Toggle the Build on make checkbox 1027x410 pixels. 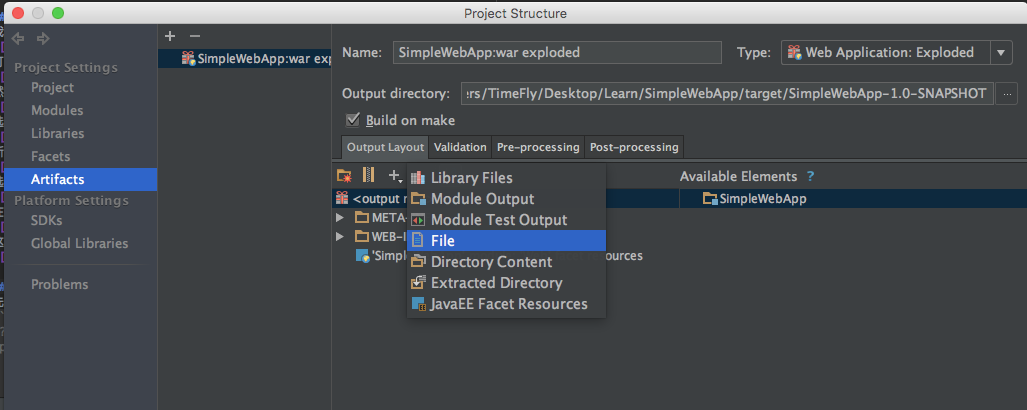[354, 121]
